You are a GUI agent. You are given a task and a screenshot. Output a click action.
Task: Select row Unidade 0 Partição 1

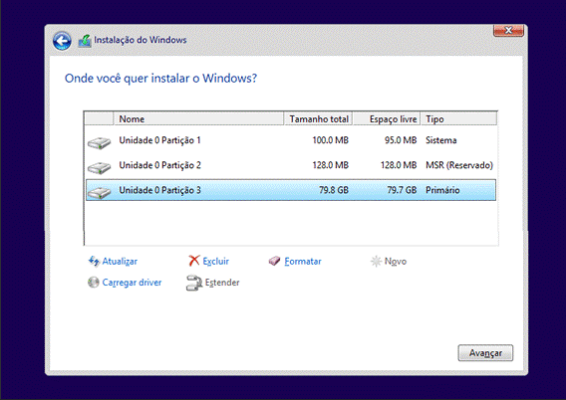[291, 140]
